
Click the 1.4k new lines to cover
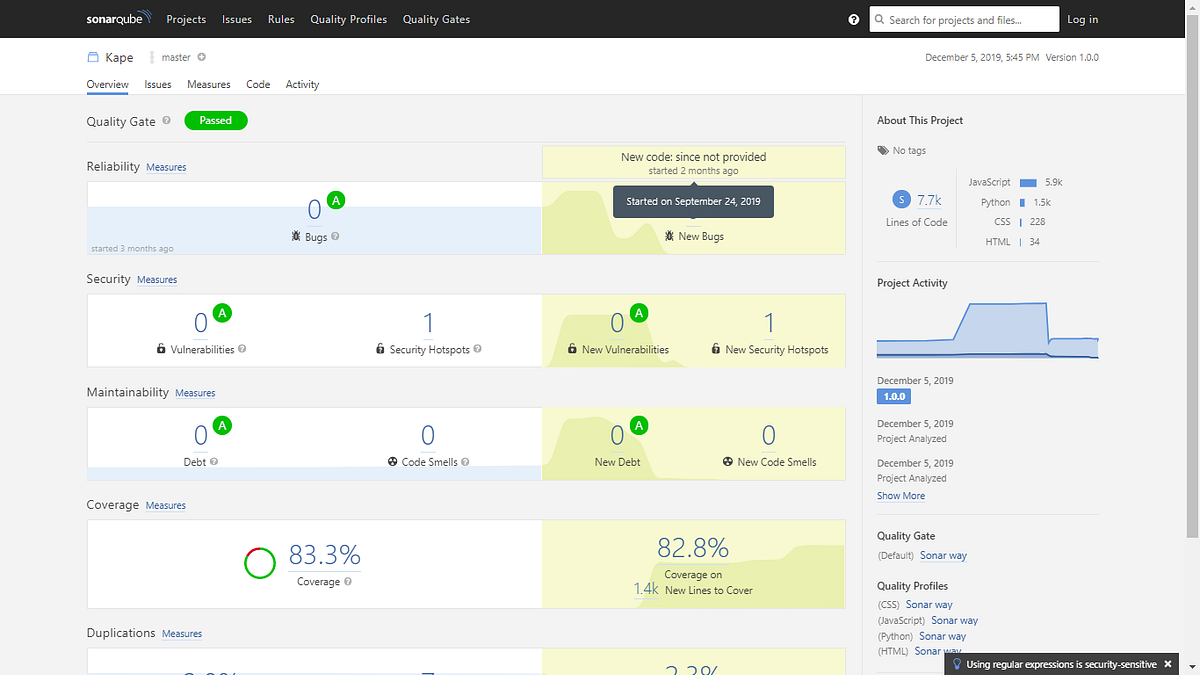646,590
